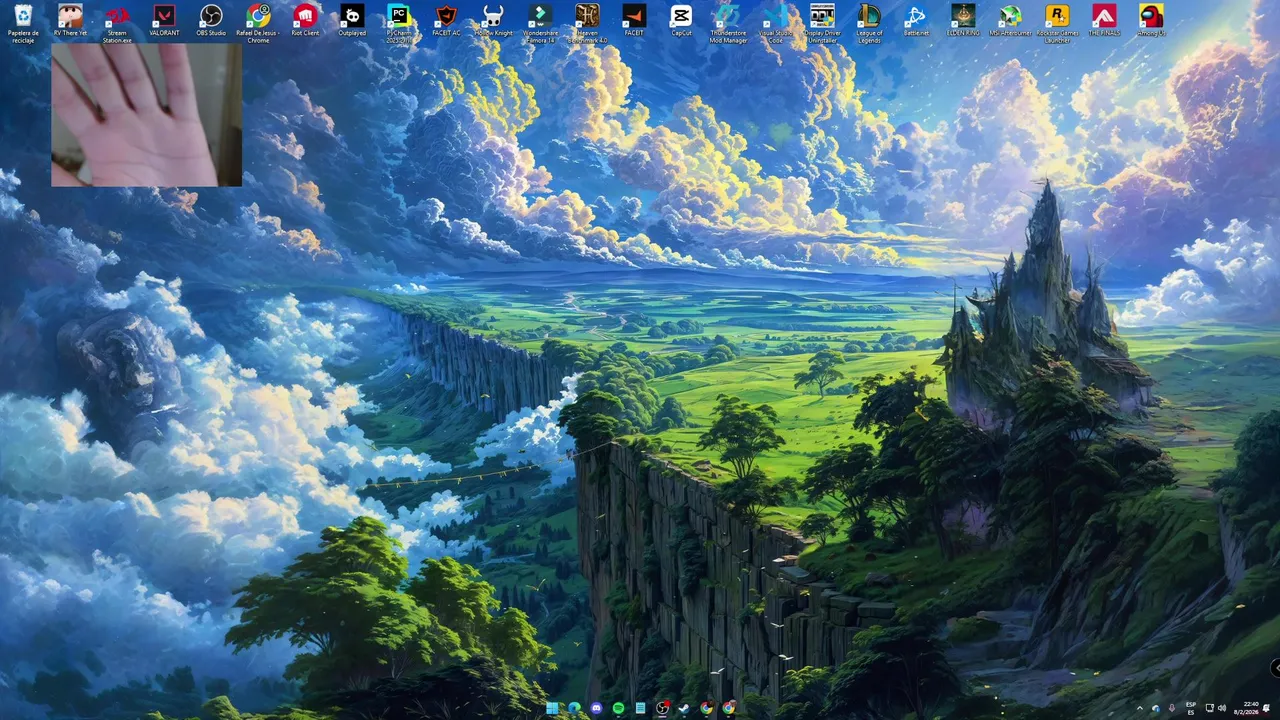Select the OBS Studio desktop shortcut
Image resolution: width=1280 pixels, height=720 pixels.
point(211,19)
